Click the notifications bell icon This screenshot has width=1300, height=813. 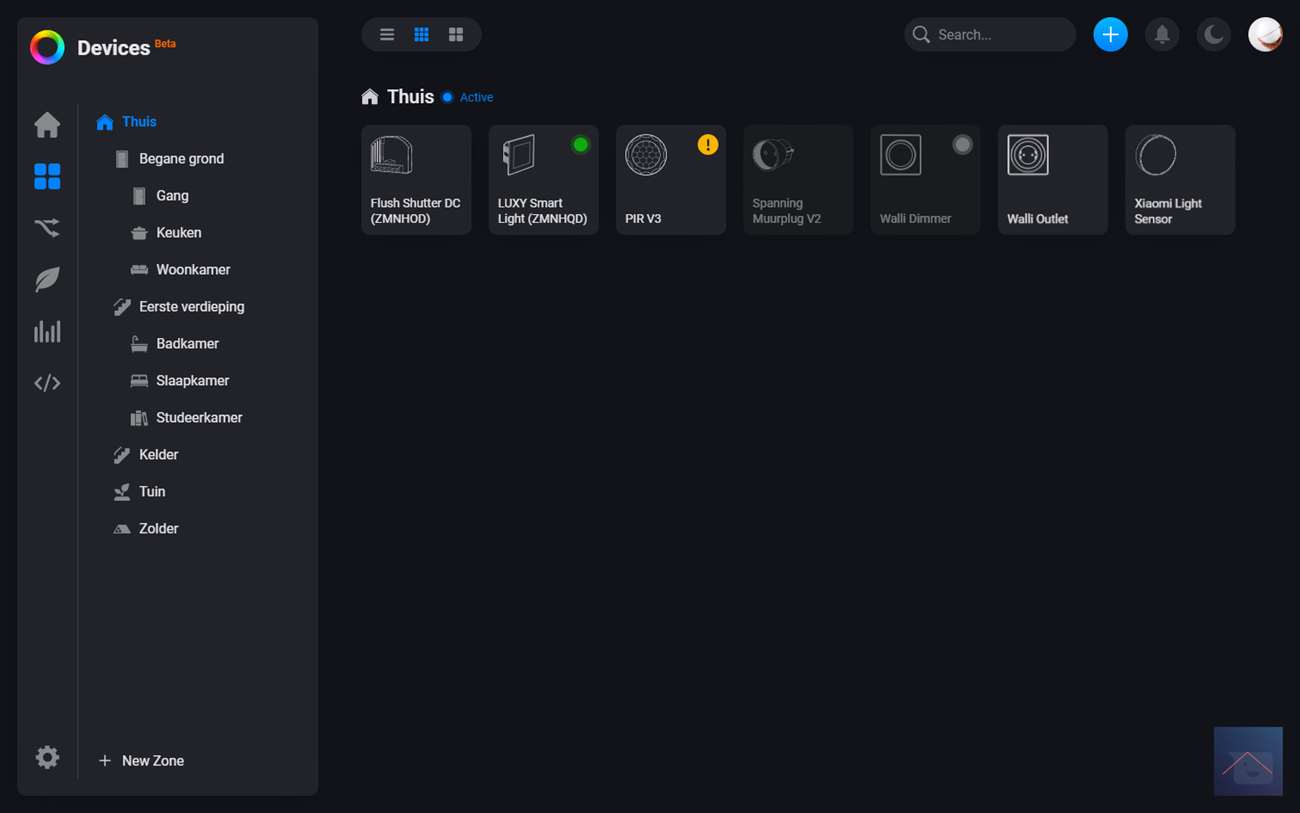pyautogui.click(x=1162, y=35)
